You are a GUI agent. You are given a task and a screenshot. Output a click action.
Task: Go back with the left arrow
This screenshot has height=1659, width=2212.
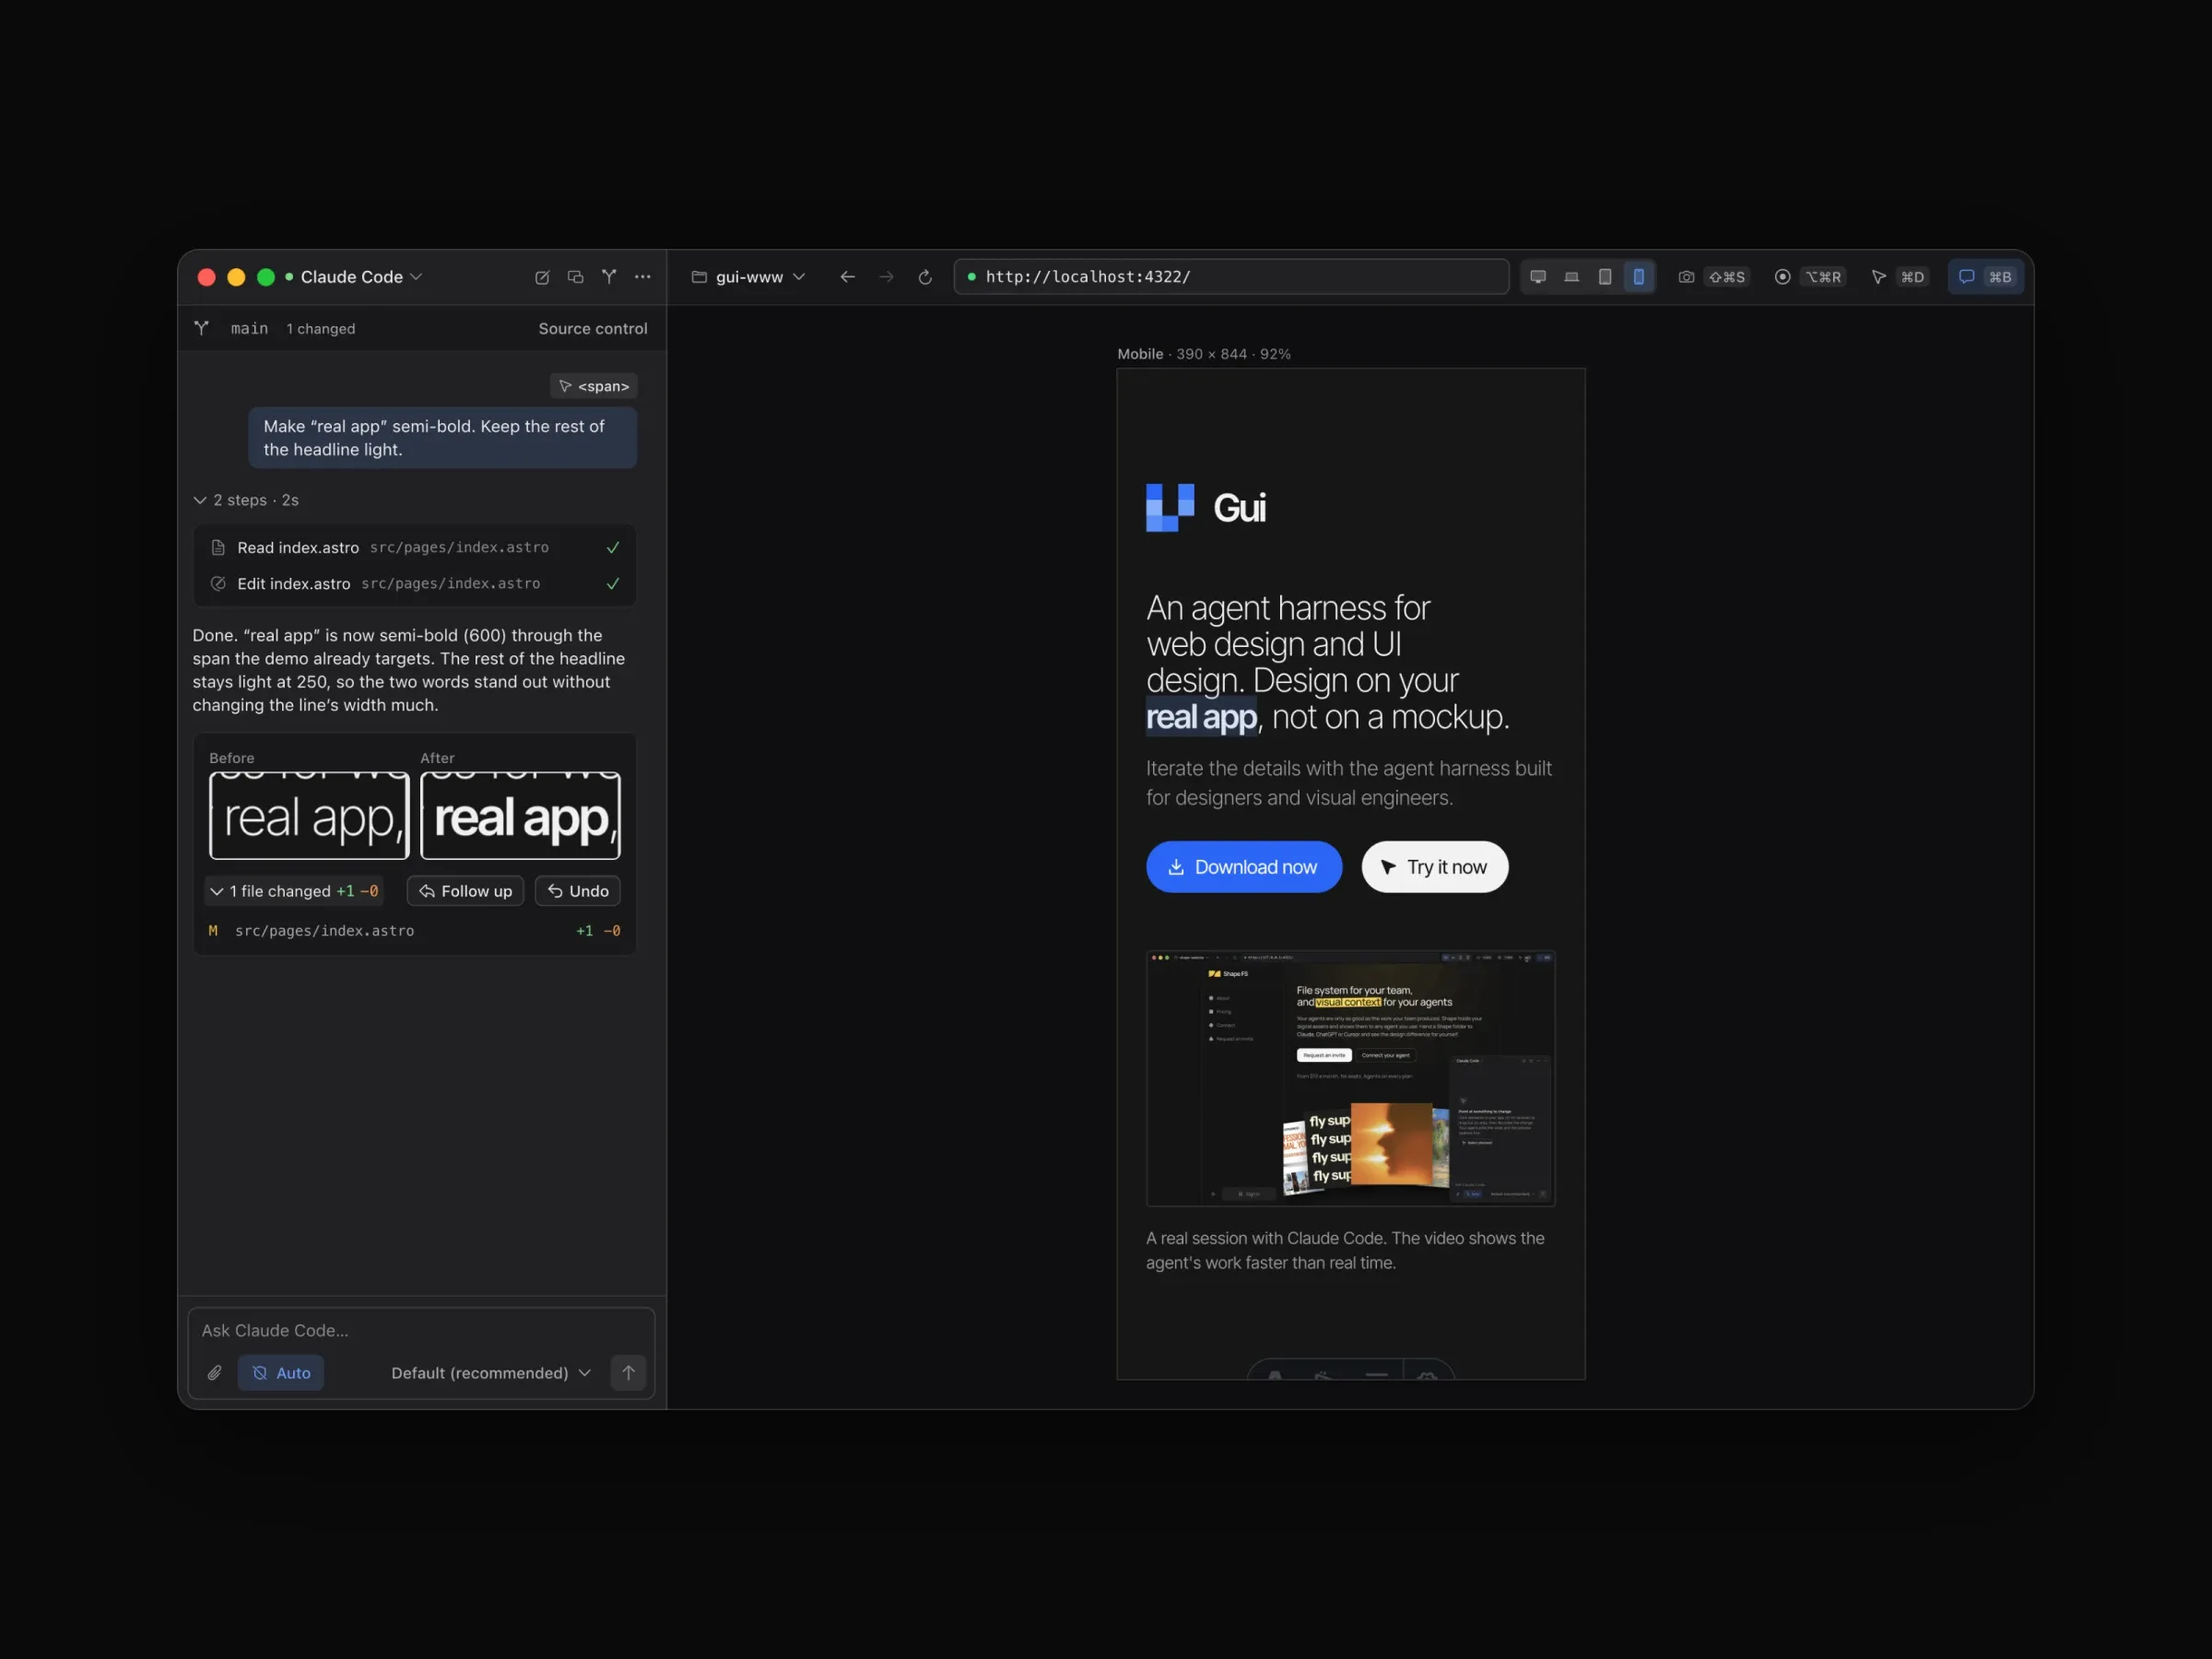point(847,277)
